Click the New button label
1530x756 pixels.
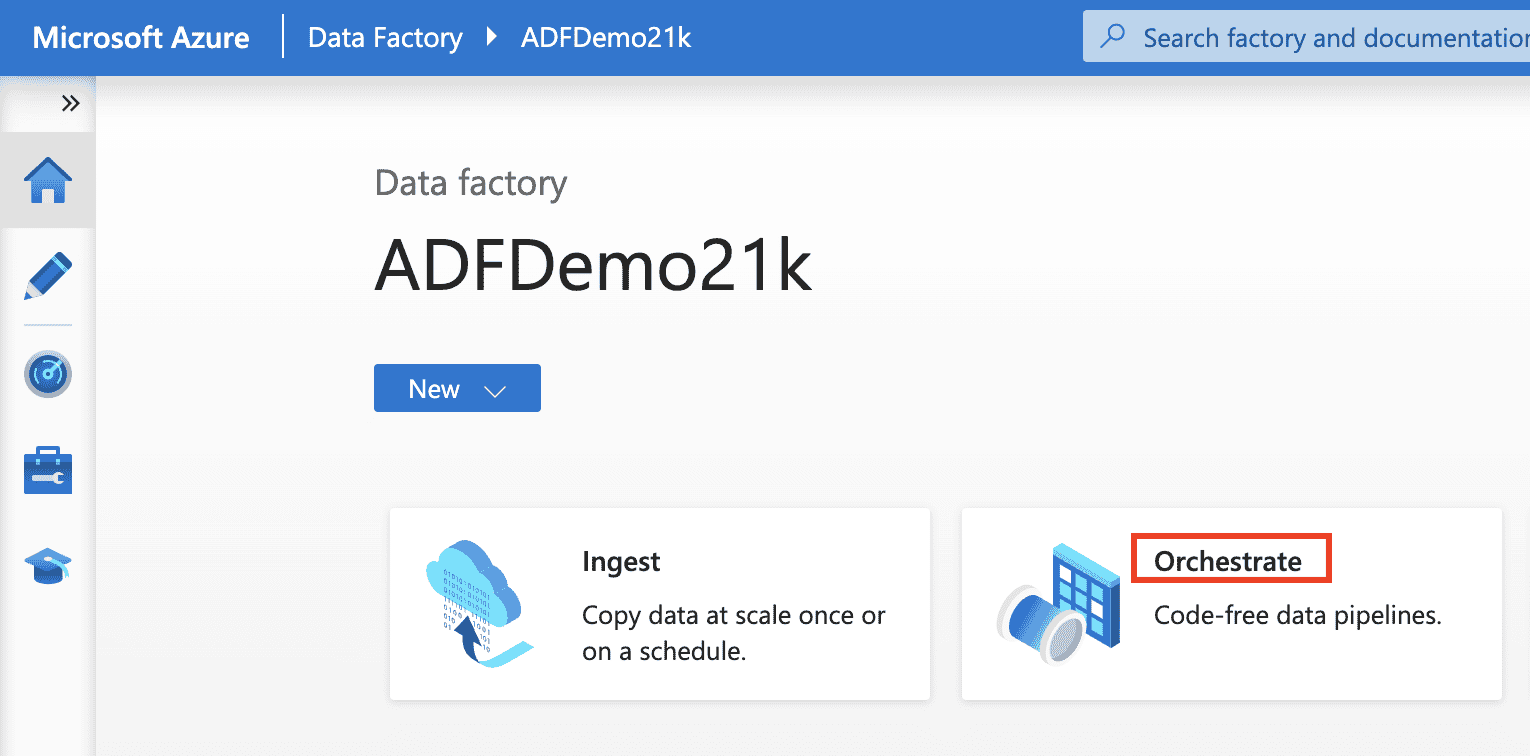pyautogui.click(x=434, y=389)
